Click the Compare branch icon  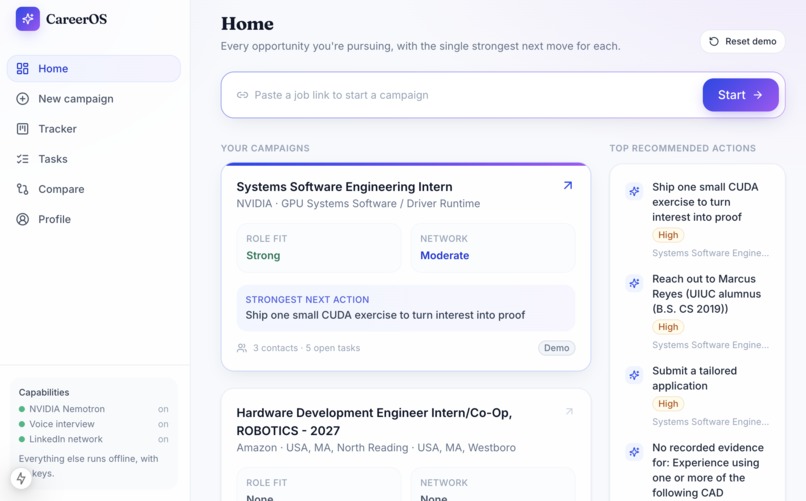point(23,189)
